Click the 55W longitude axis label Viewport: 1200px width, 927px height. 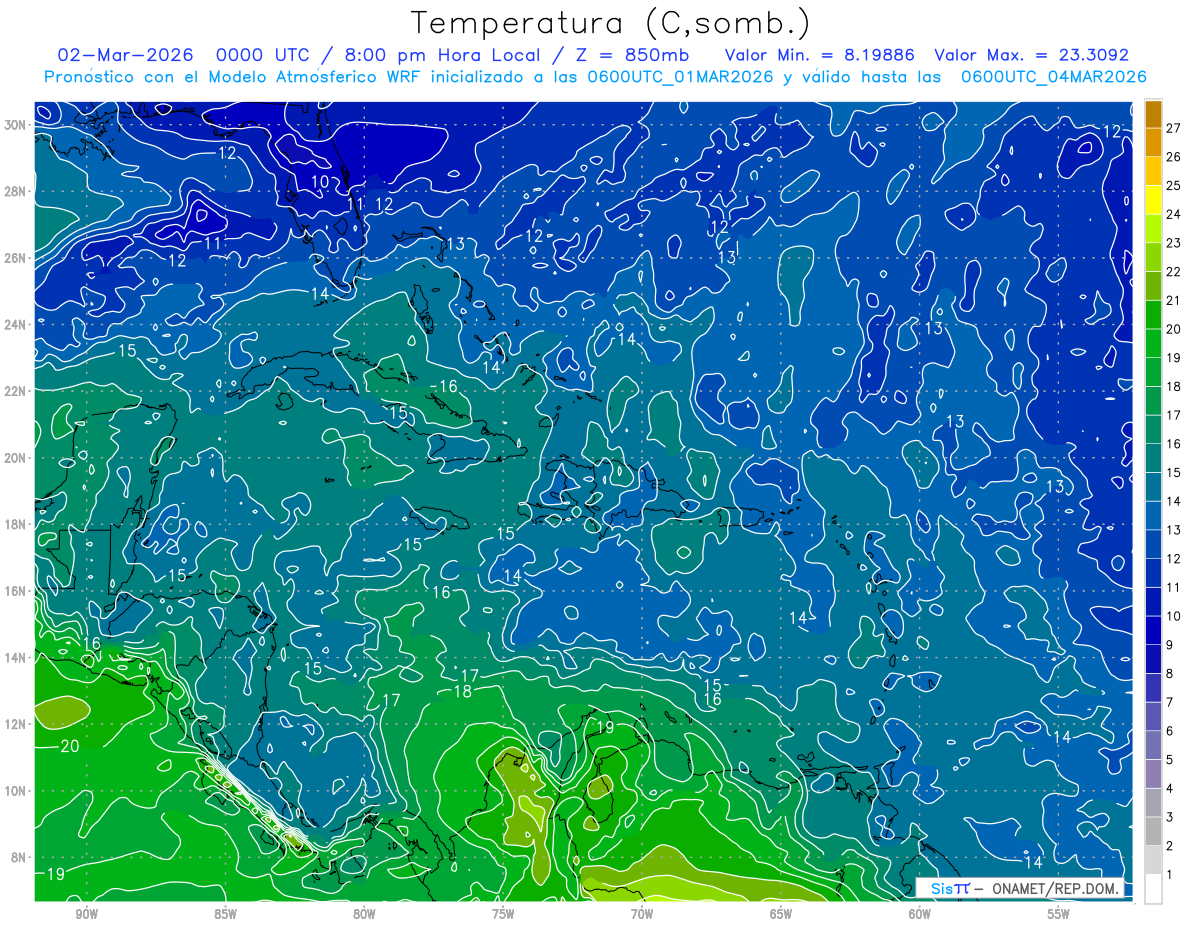[x=1059, y=914]
